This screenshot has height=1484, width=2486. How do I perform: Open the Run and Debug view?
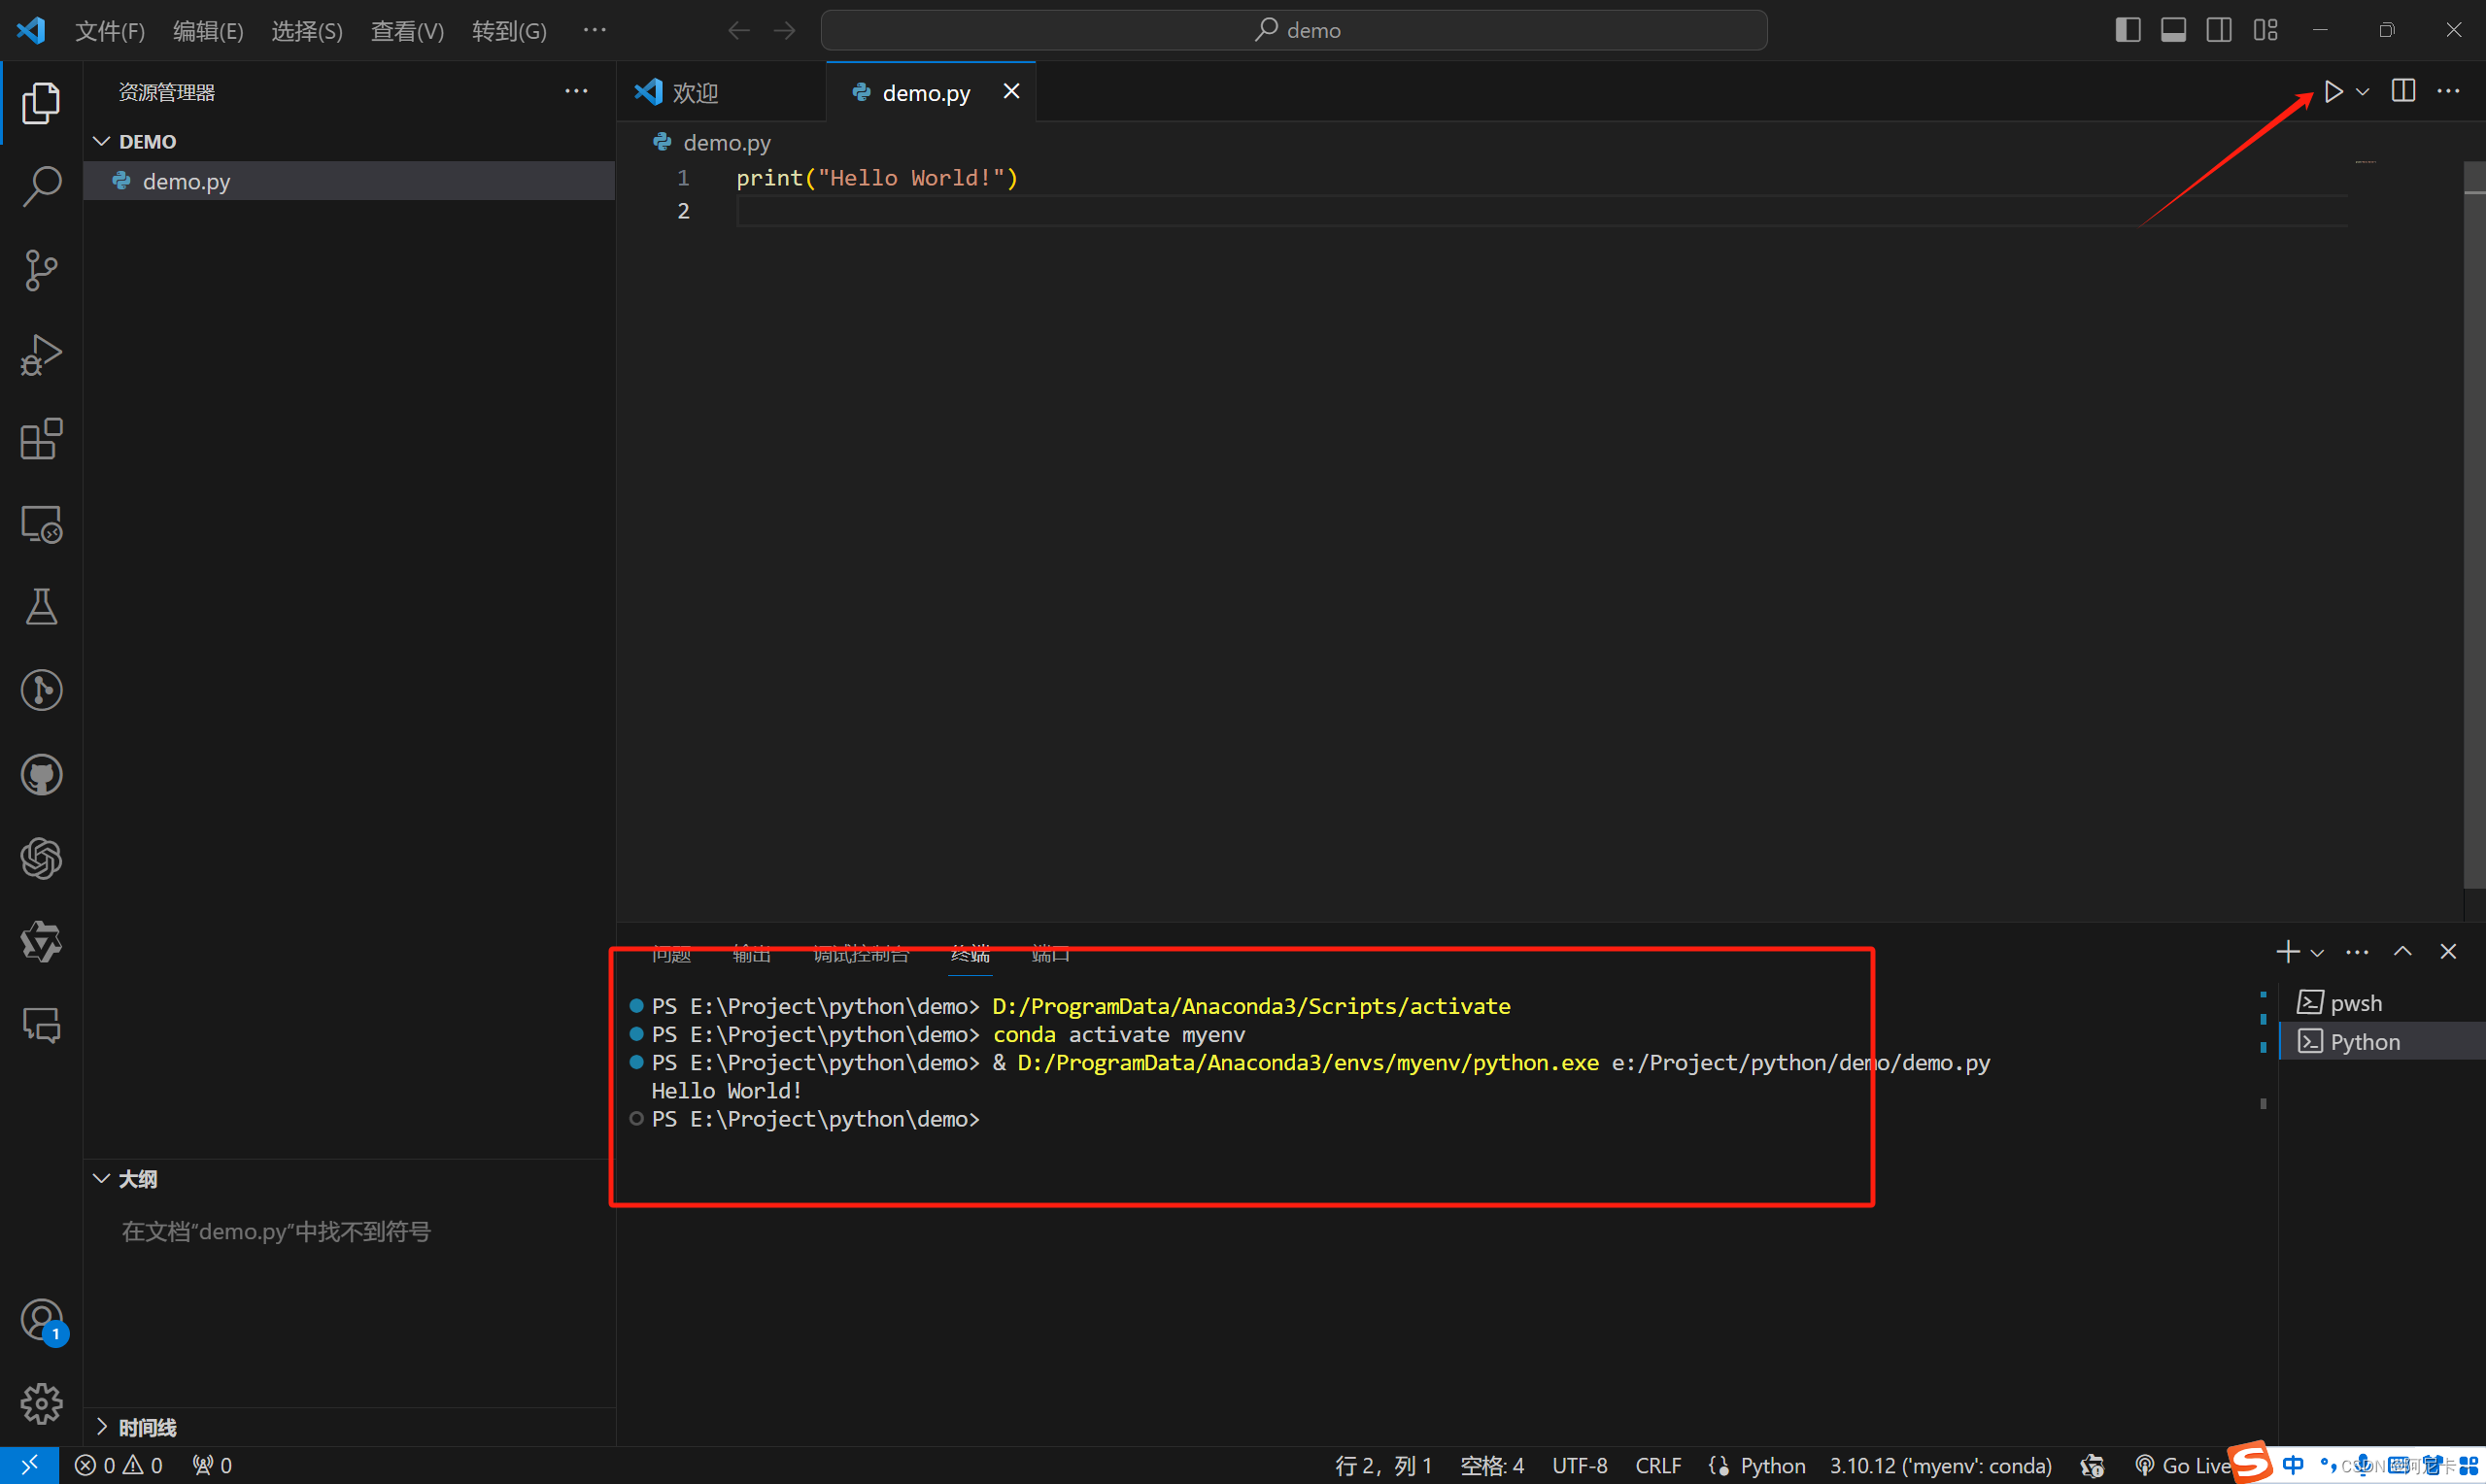point(41,355)
